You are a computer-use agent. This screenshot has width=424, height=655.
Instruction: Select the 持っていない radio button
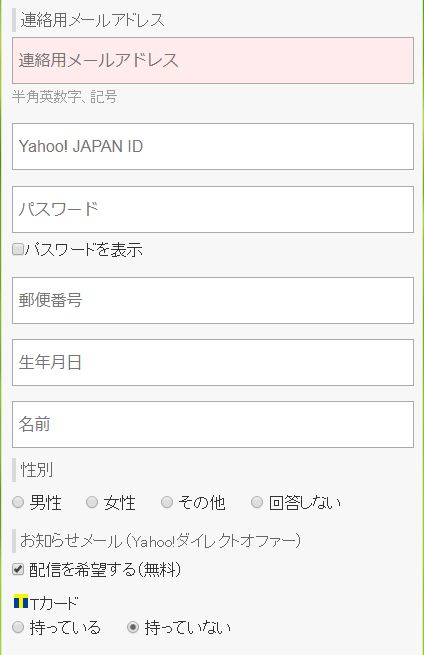pyautogui.click(x=133, y=627)
